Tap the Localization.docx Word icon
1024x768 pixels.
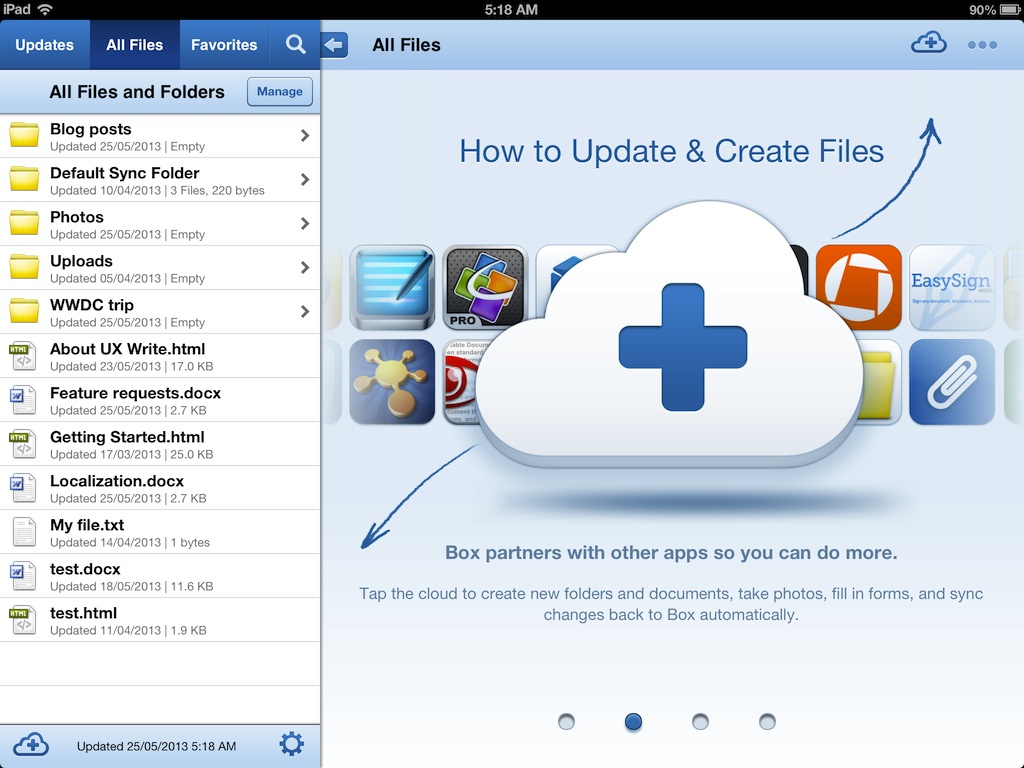[23, 488]
